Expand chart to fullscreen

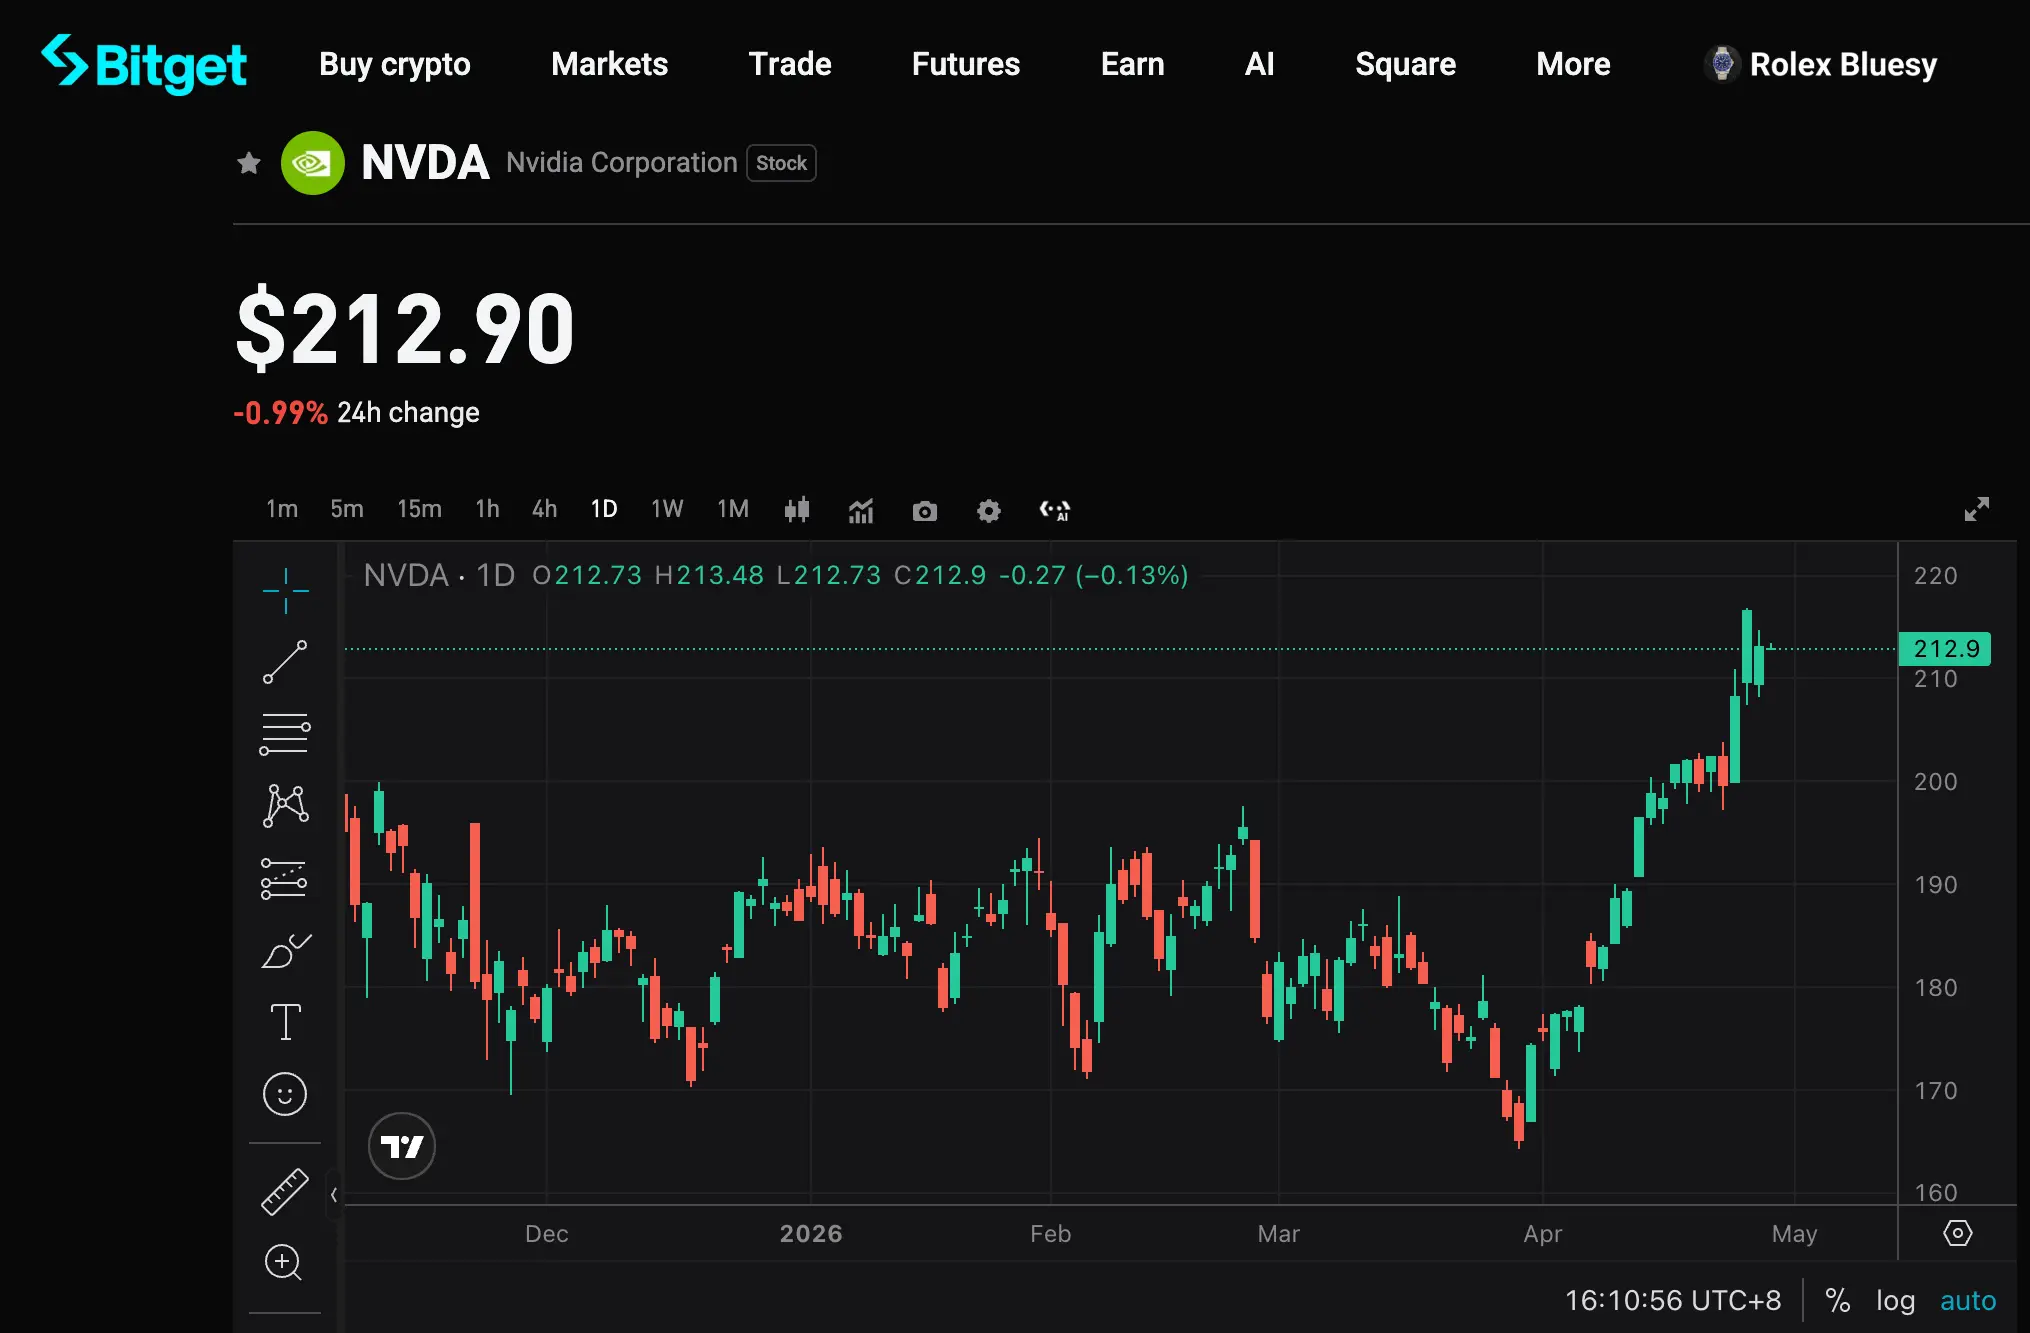pos(1976,510)
